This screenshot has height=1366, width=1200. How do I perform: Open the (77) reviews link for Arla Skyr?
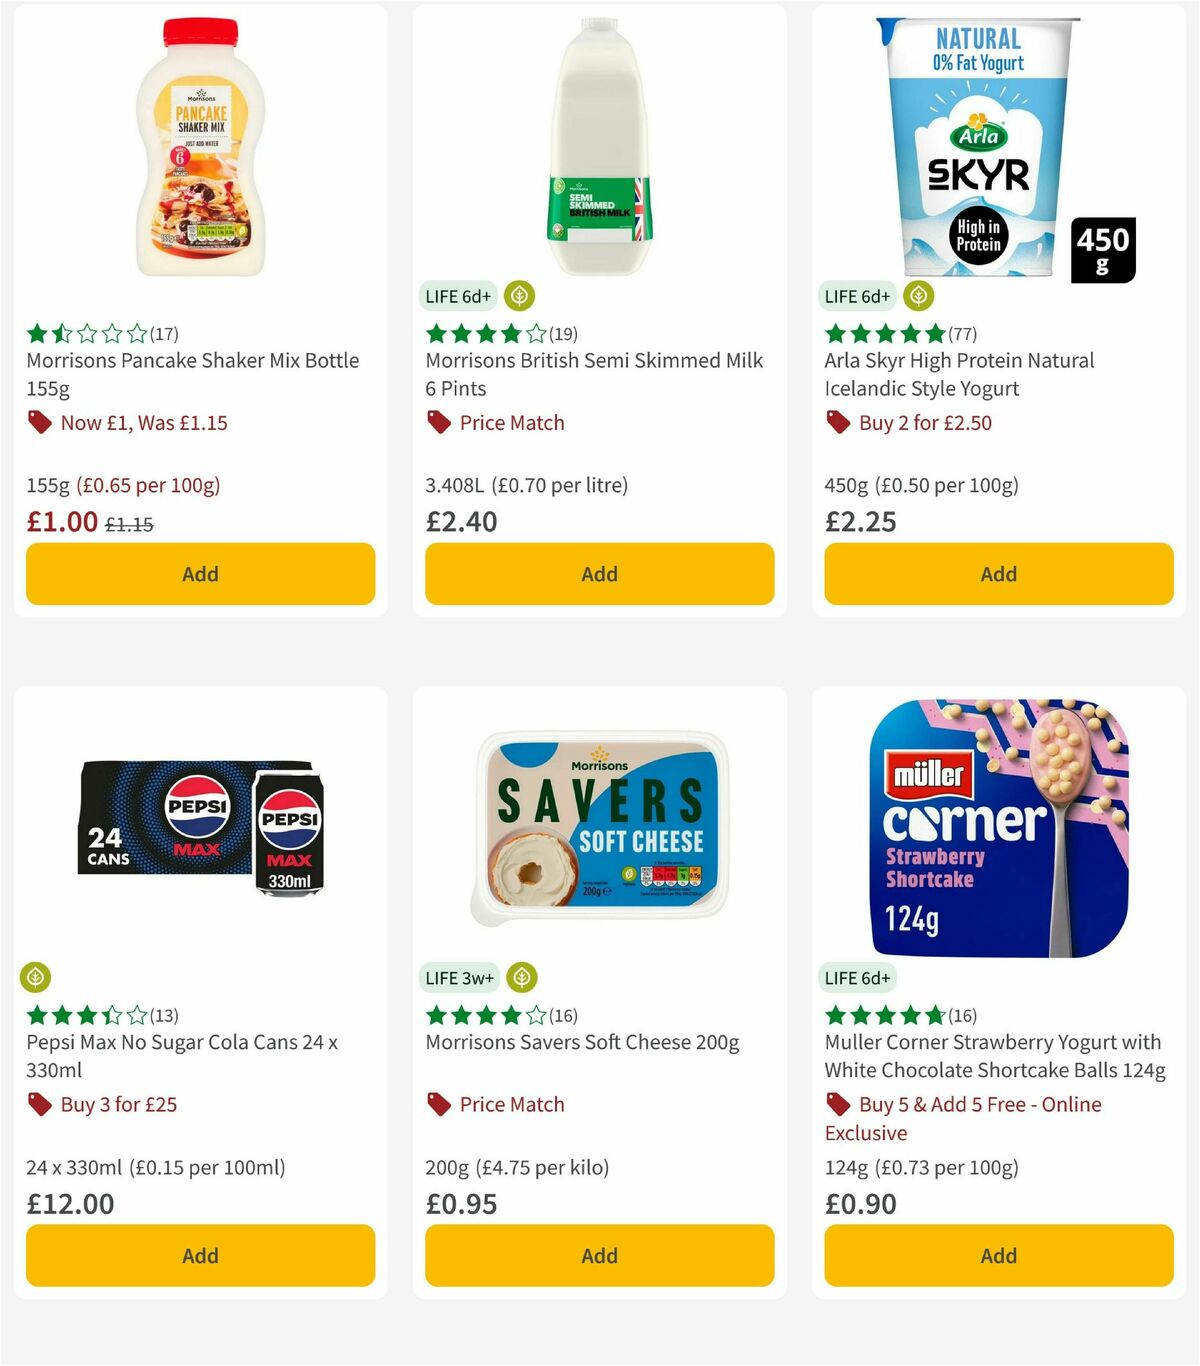pyautogui.click(x=961, y=334)
